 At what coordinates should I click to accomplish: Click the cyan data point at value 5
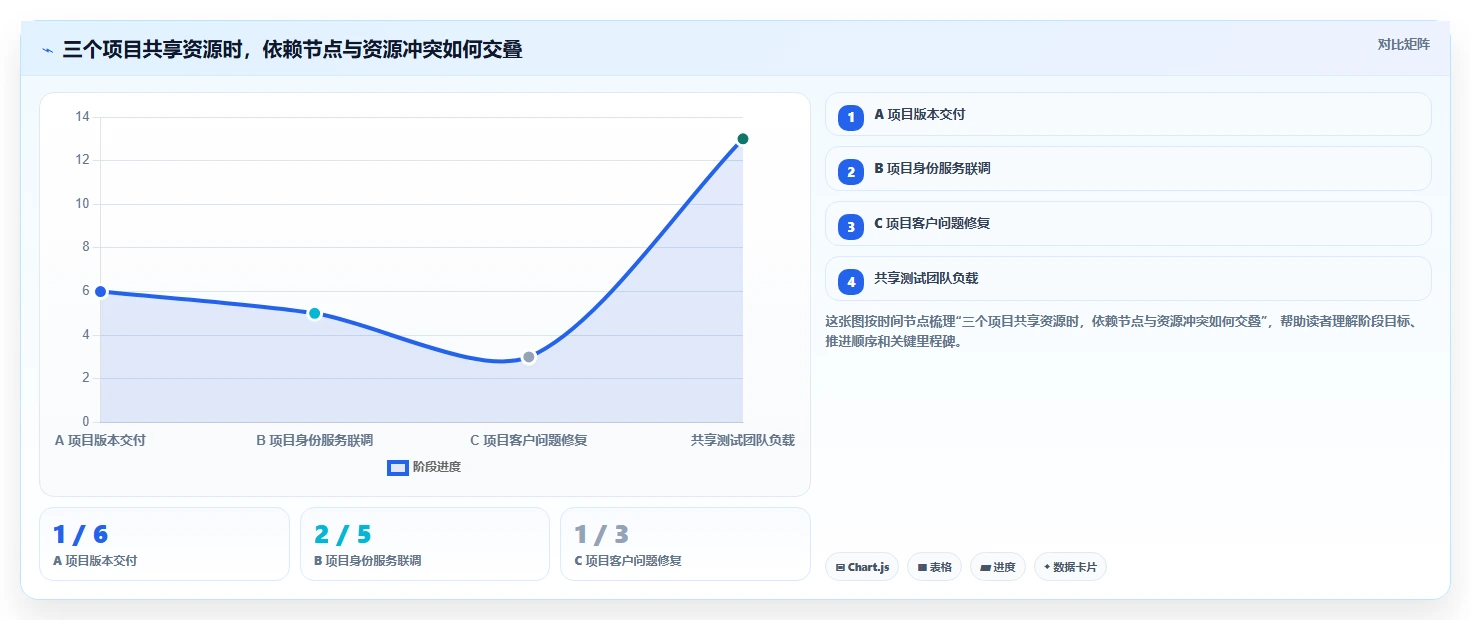click(314, 313)
